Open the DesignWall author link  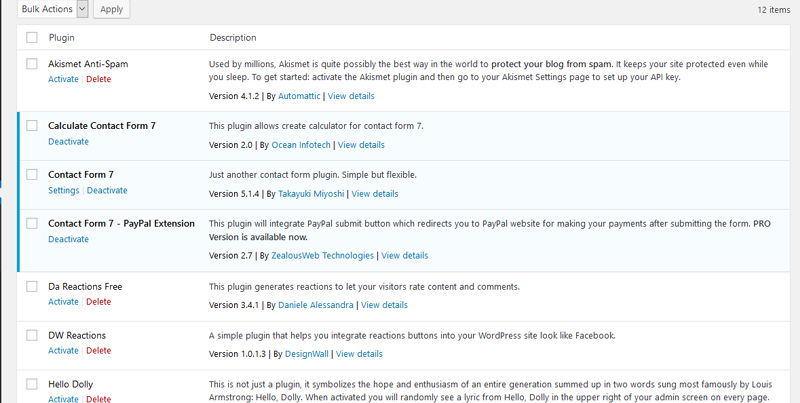[307, 354]
